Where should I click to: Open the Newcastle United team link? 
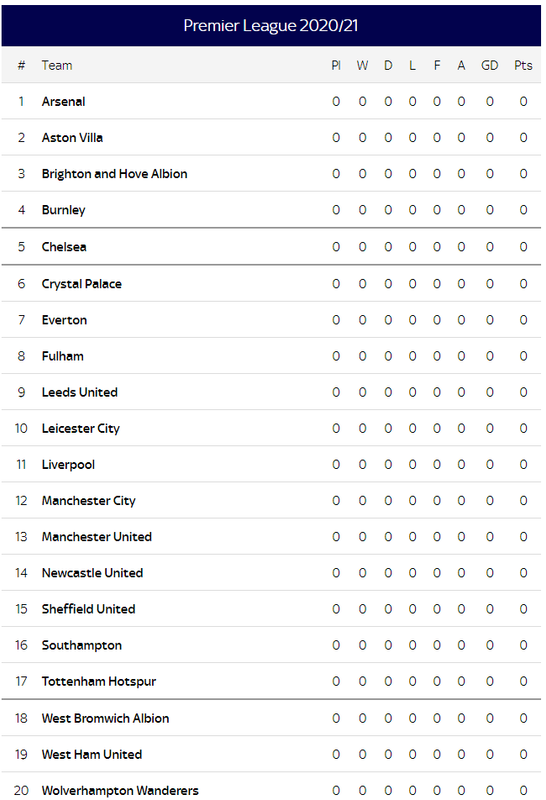click(92, 573)
